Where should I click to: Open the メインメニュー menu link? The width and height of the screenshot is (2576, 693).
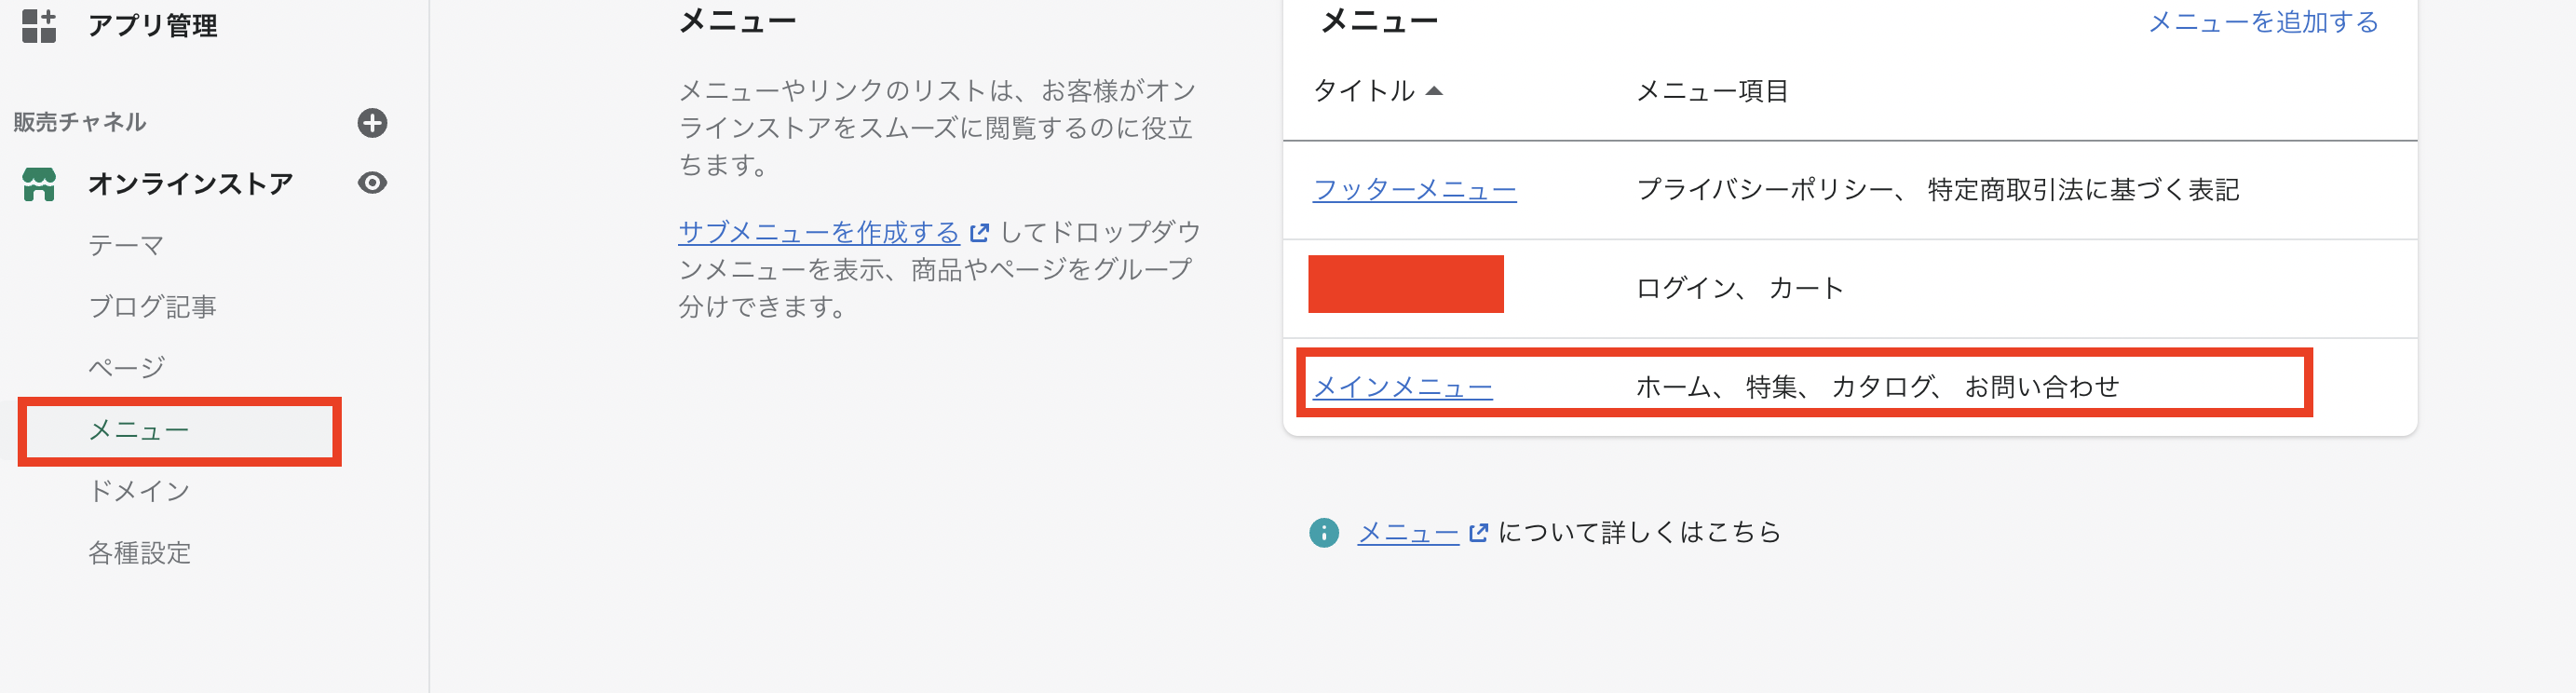pyautogui.click(x=1402, y=387)
